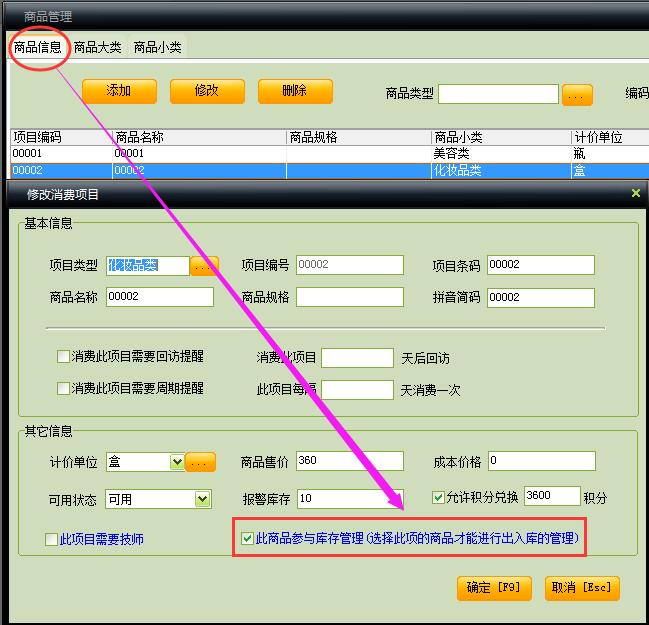Image resolution: width=649 pixels, height=625 pixels.
Task: Select the 瓶 unit cell
Action: [x=610, y=154]
